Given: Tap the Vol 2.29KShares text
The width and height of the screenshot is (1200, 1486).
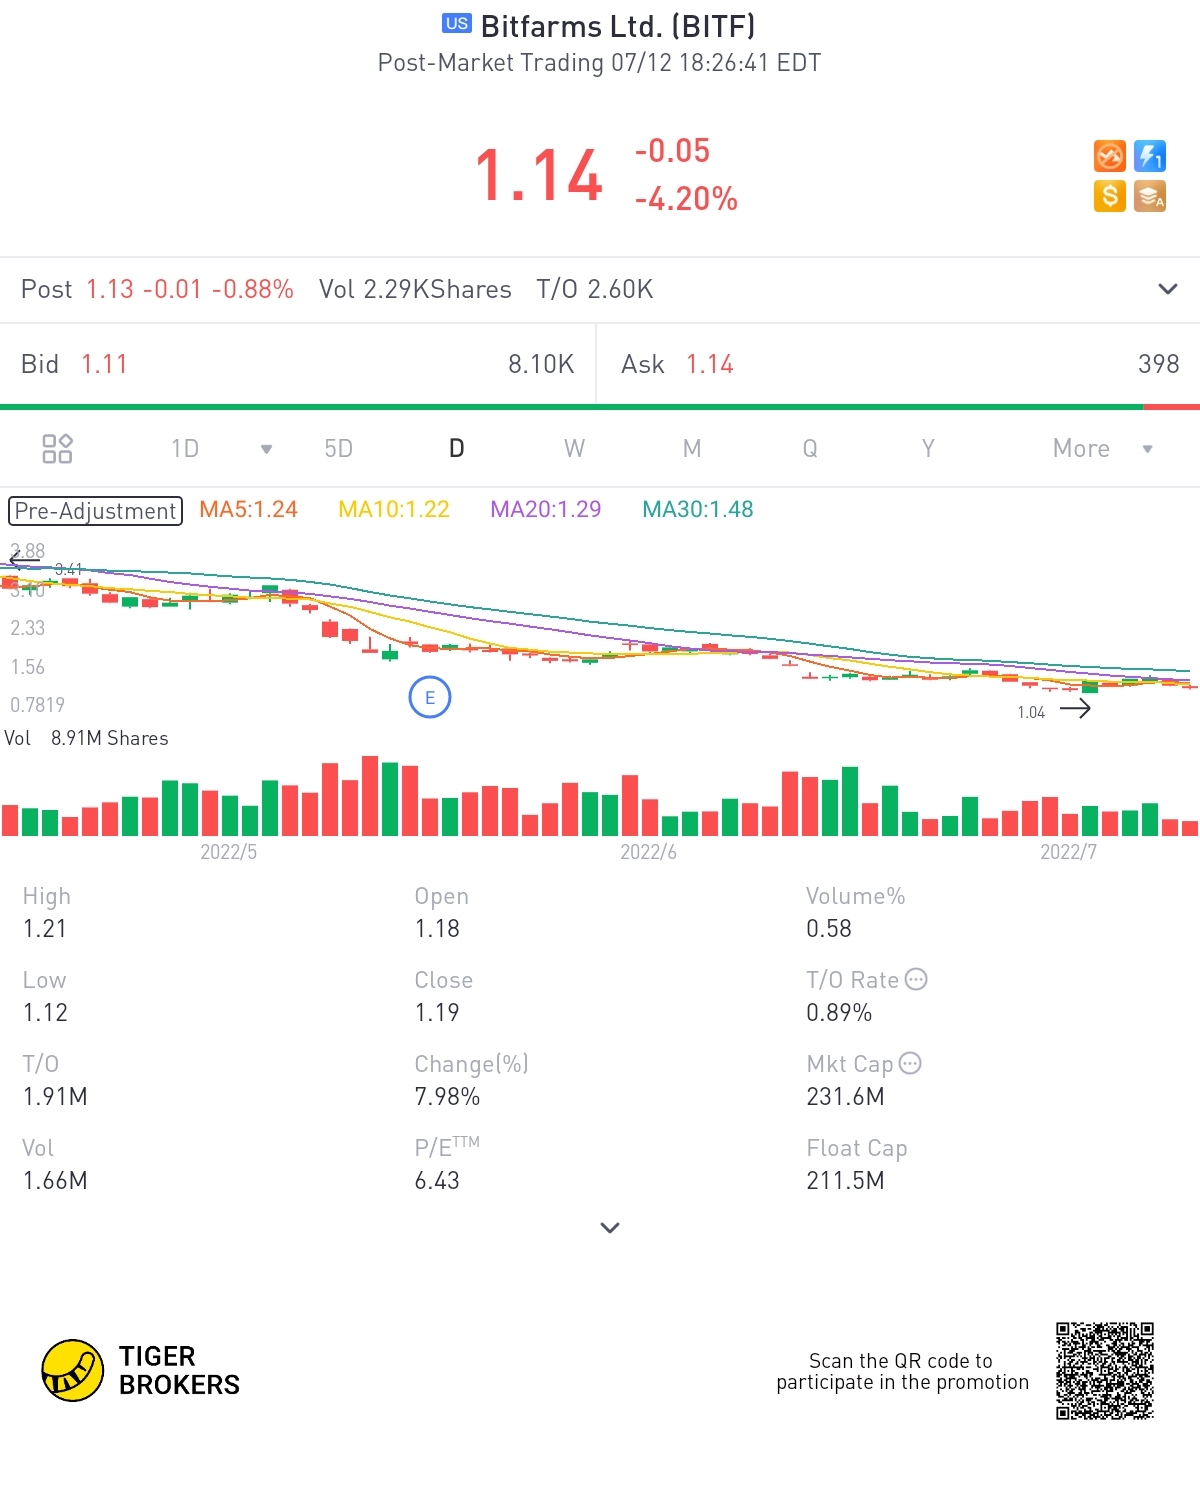Looking at the screenshot, I should click(415, 289).
